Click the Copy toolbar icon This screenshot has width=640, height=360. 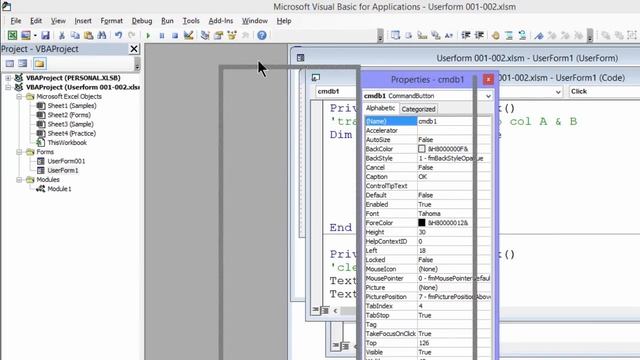pos(75,36)
